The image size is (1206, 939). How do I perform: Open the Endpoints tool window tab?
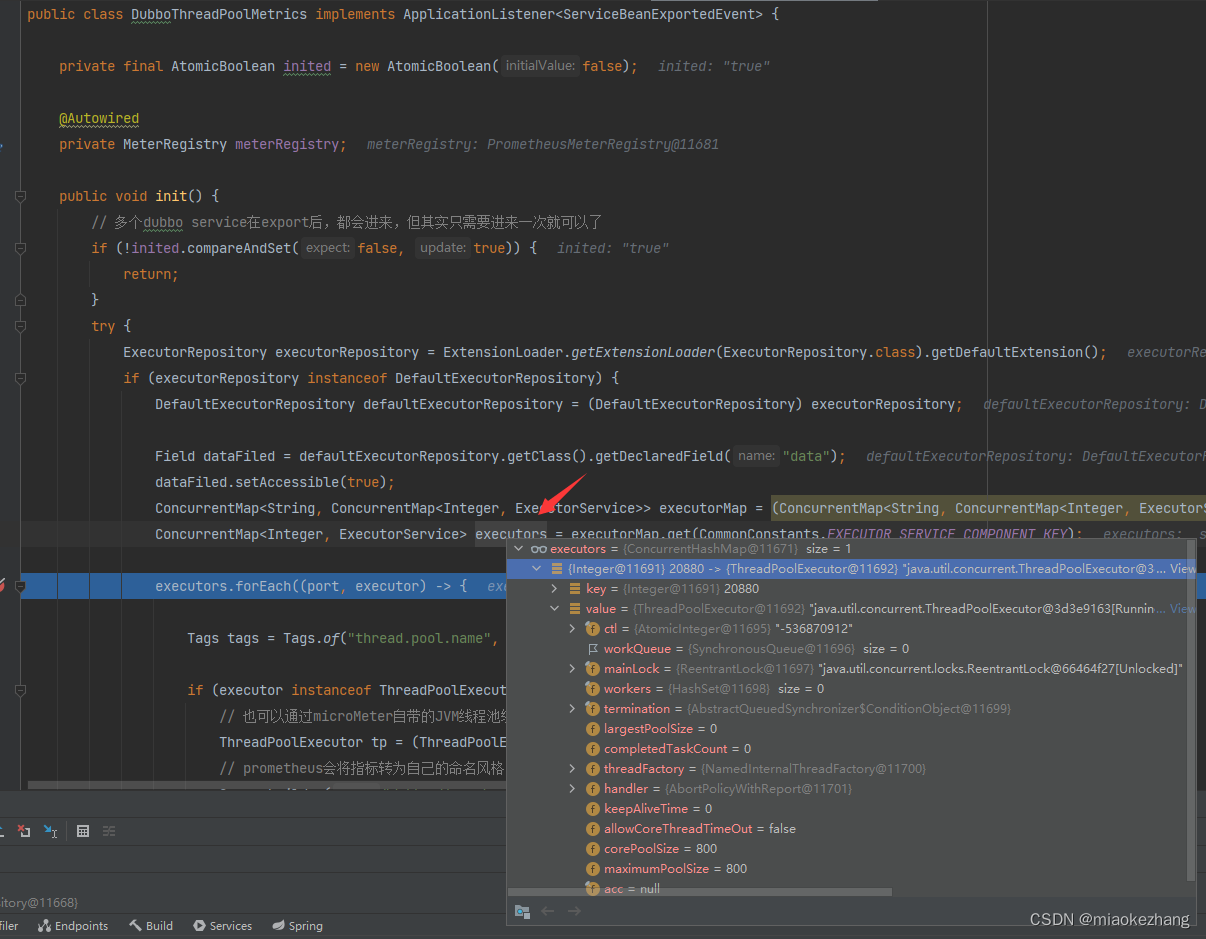[72, 926]
